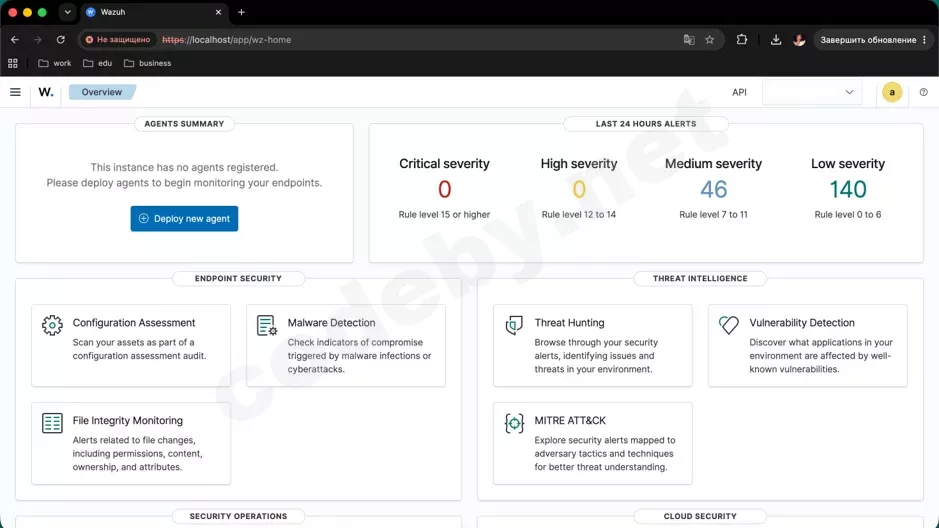Click the API label in header
The image size is (939, 528).
click(x=739, y=92)
